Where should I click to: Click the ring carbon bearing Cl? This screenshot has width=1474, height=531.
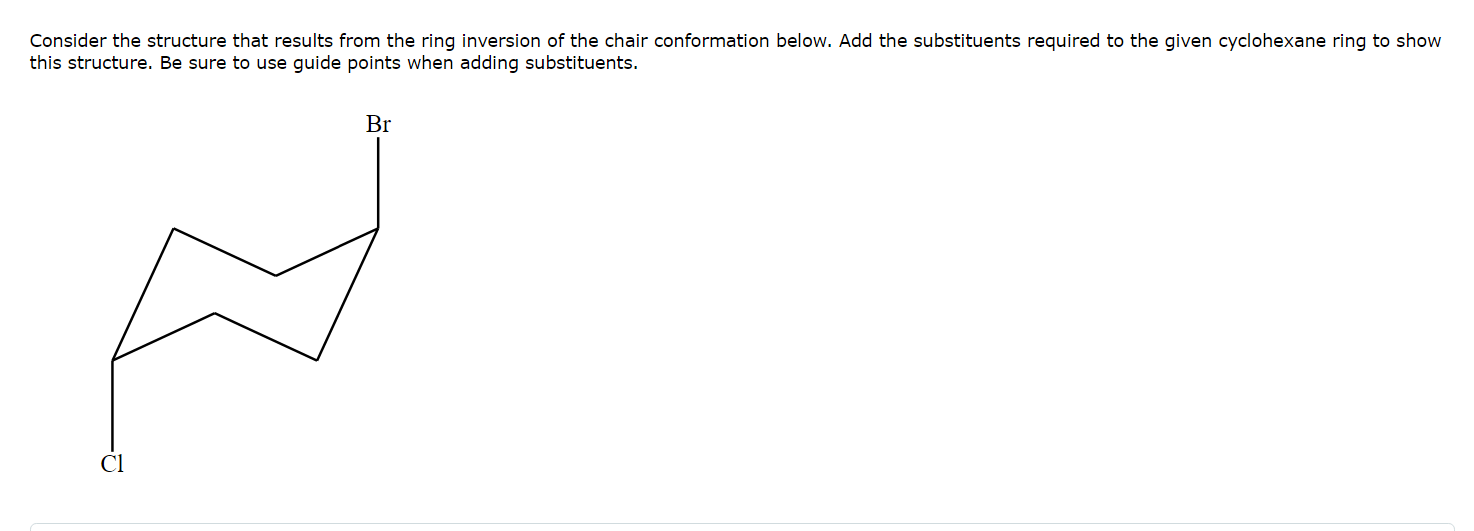(x=112, y=360)
